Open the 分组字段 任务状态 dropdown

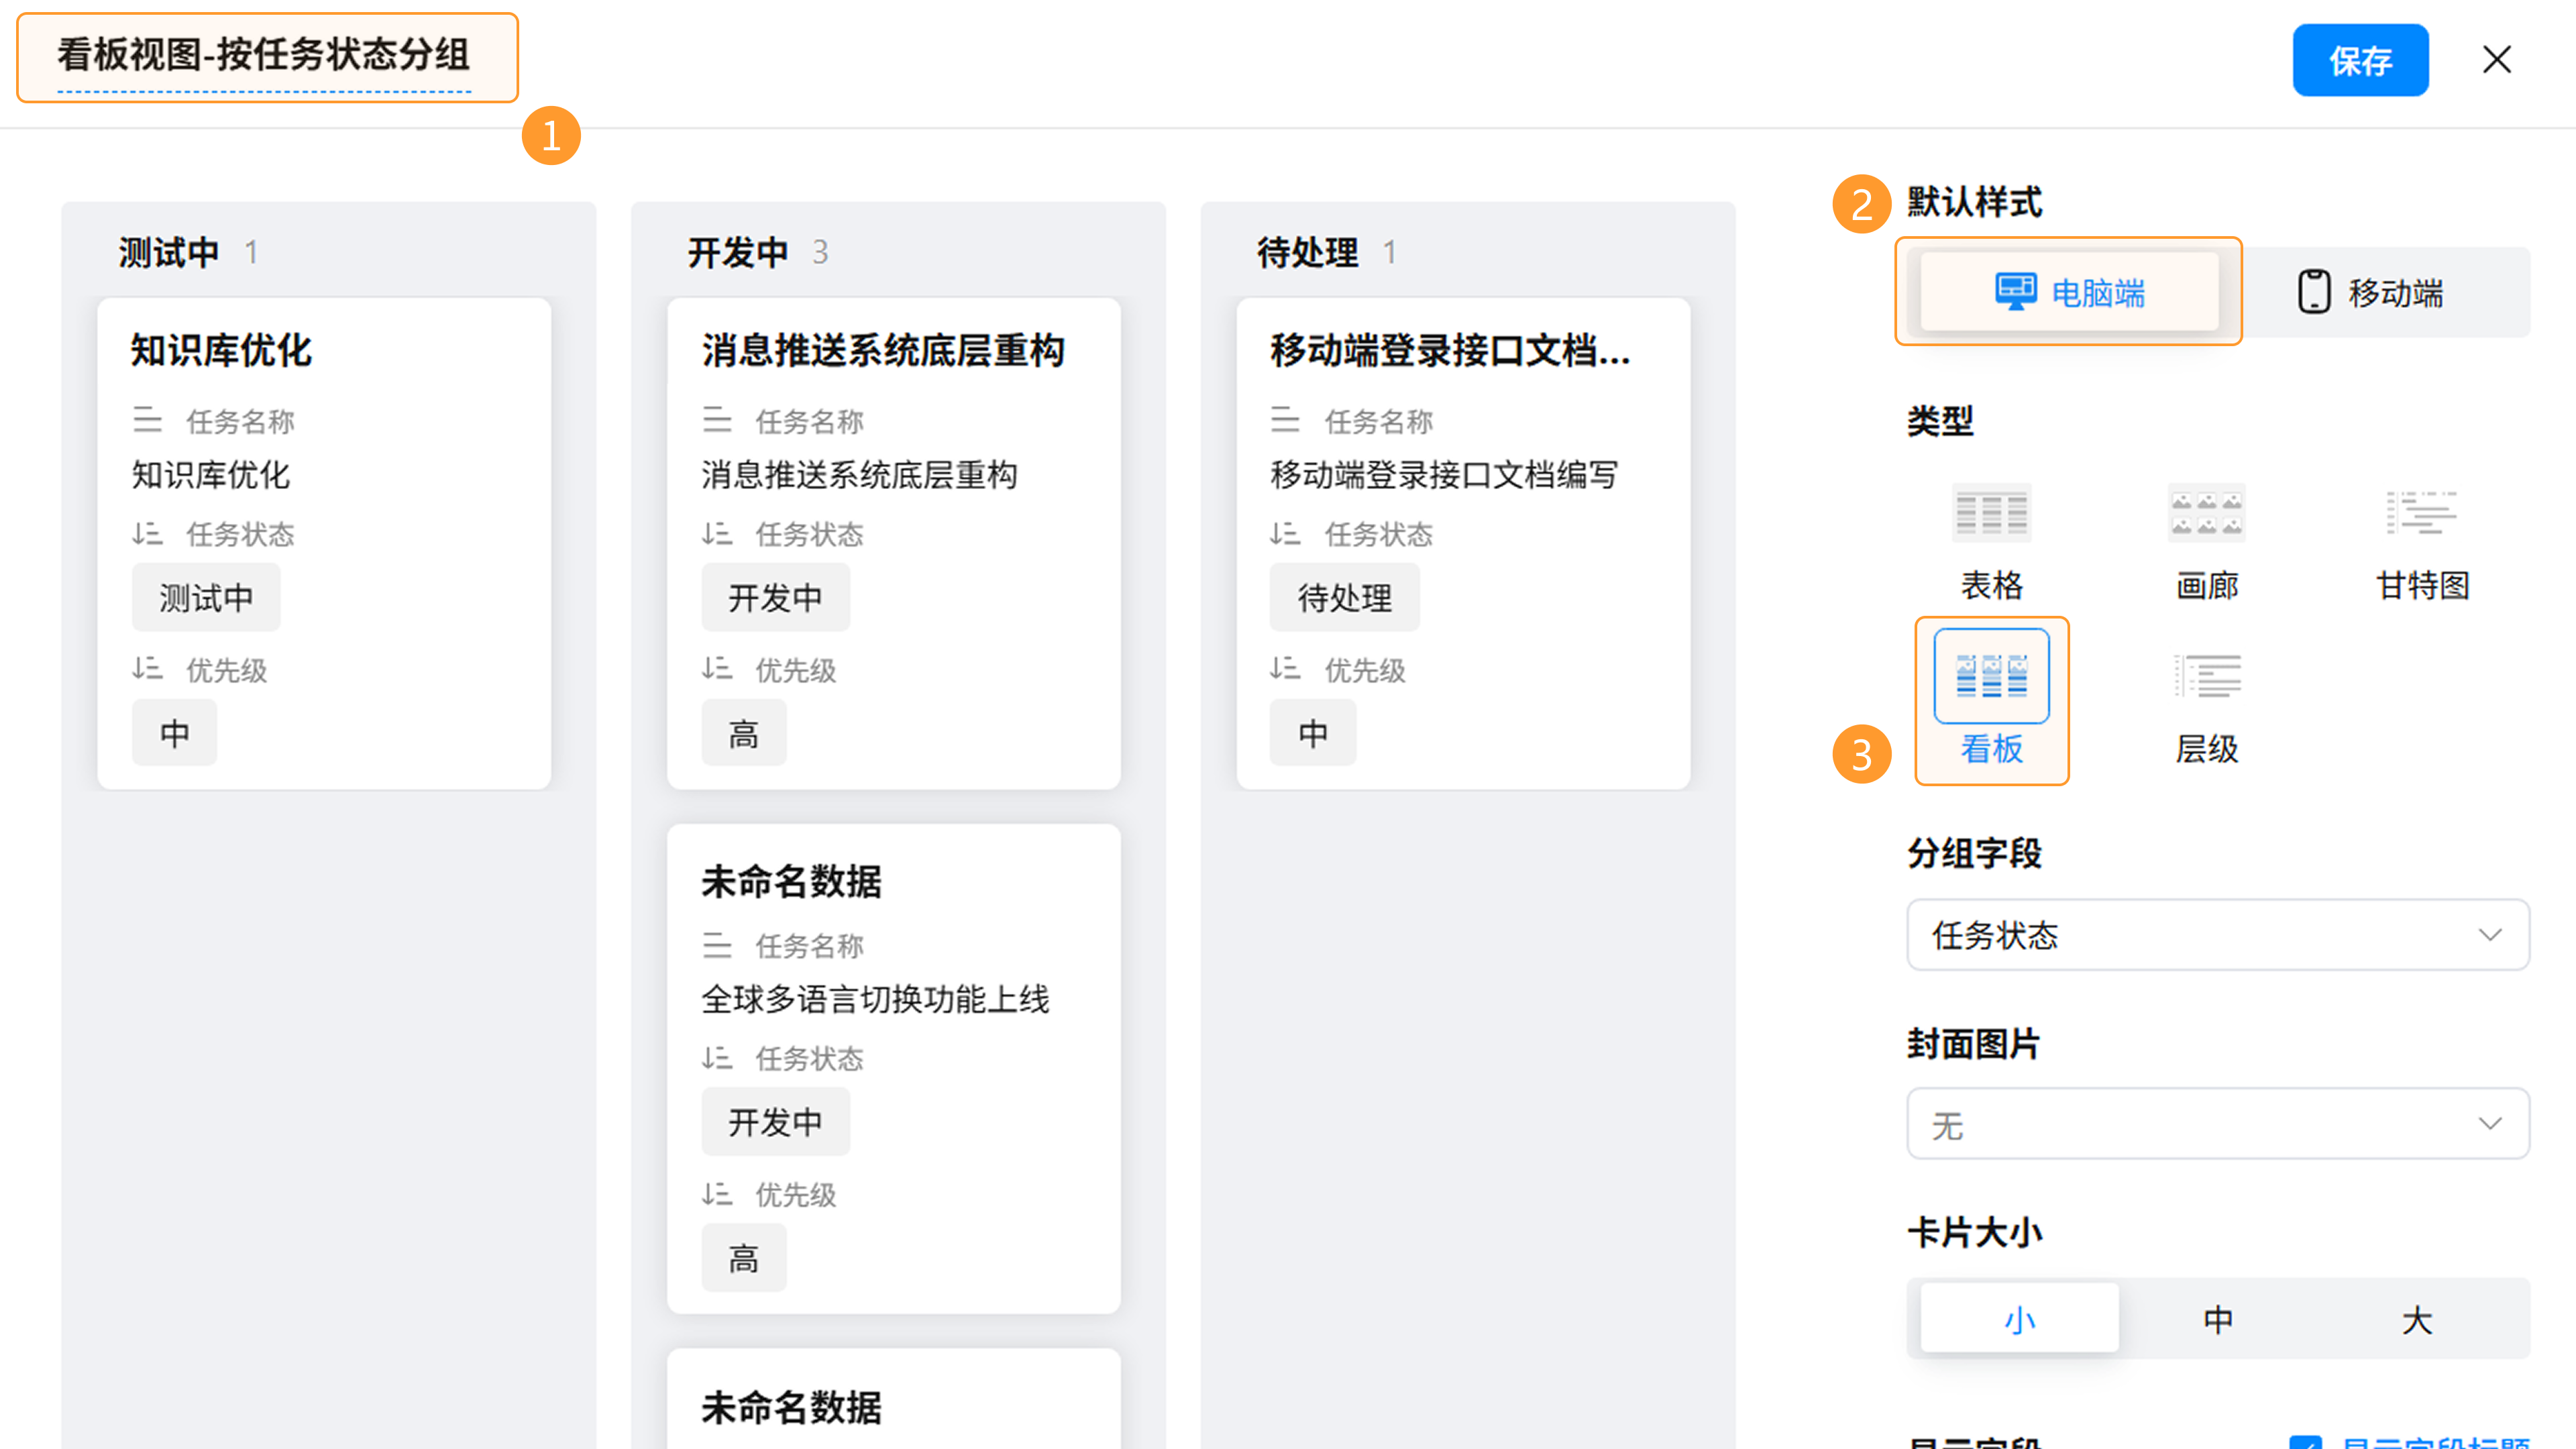(2217, 935)
